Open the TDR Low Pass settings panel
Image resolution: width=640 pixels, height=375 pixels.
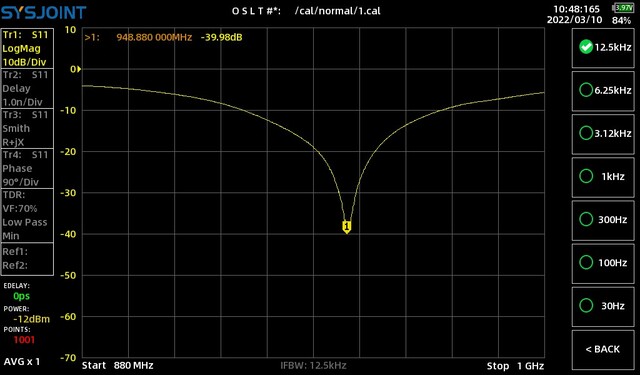tap(27, 215)
